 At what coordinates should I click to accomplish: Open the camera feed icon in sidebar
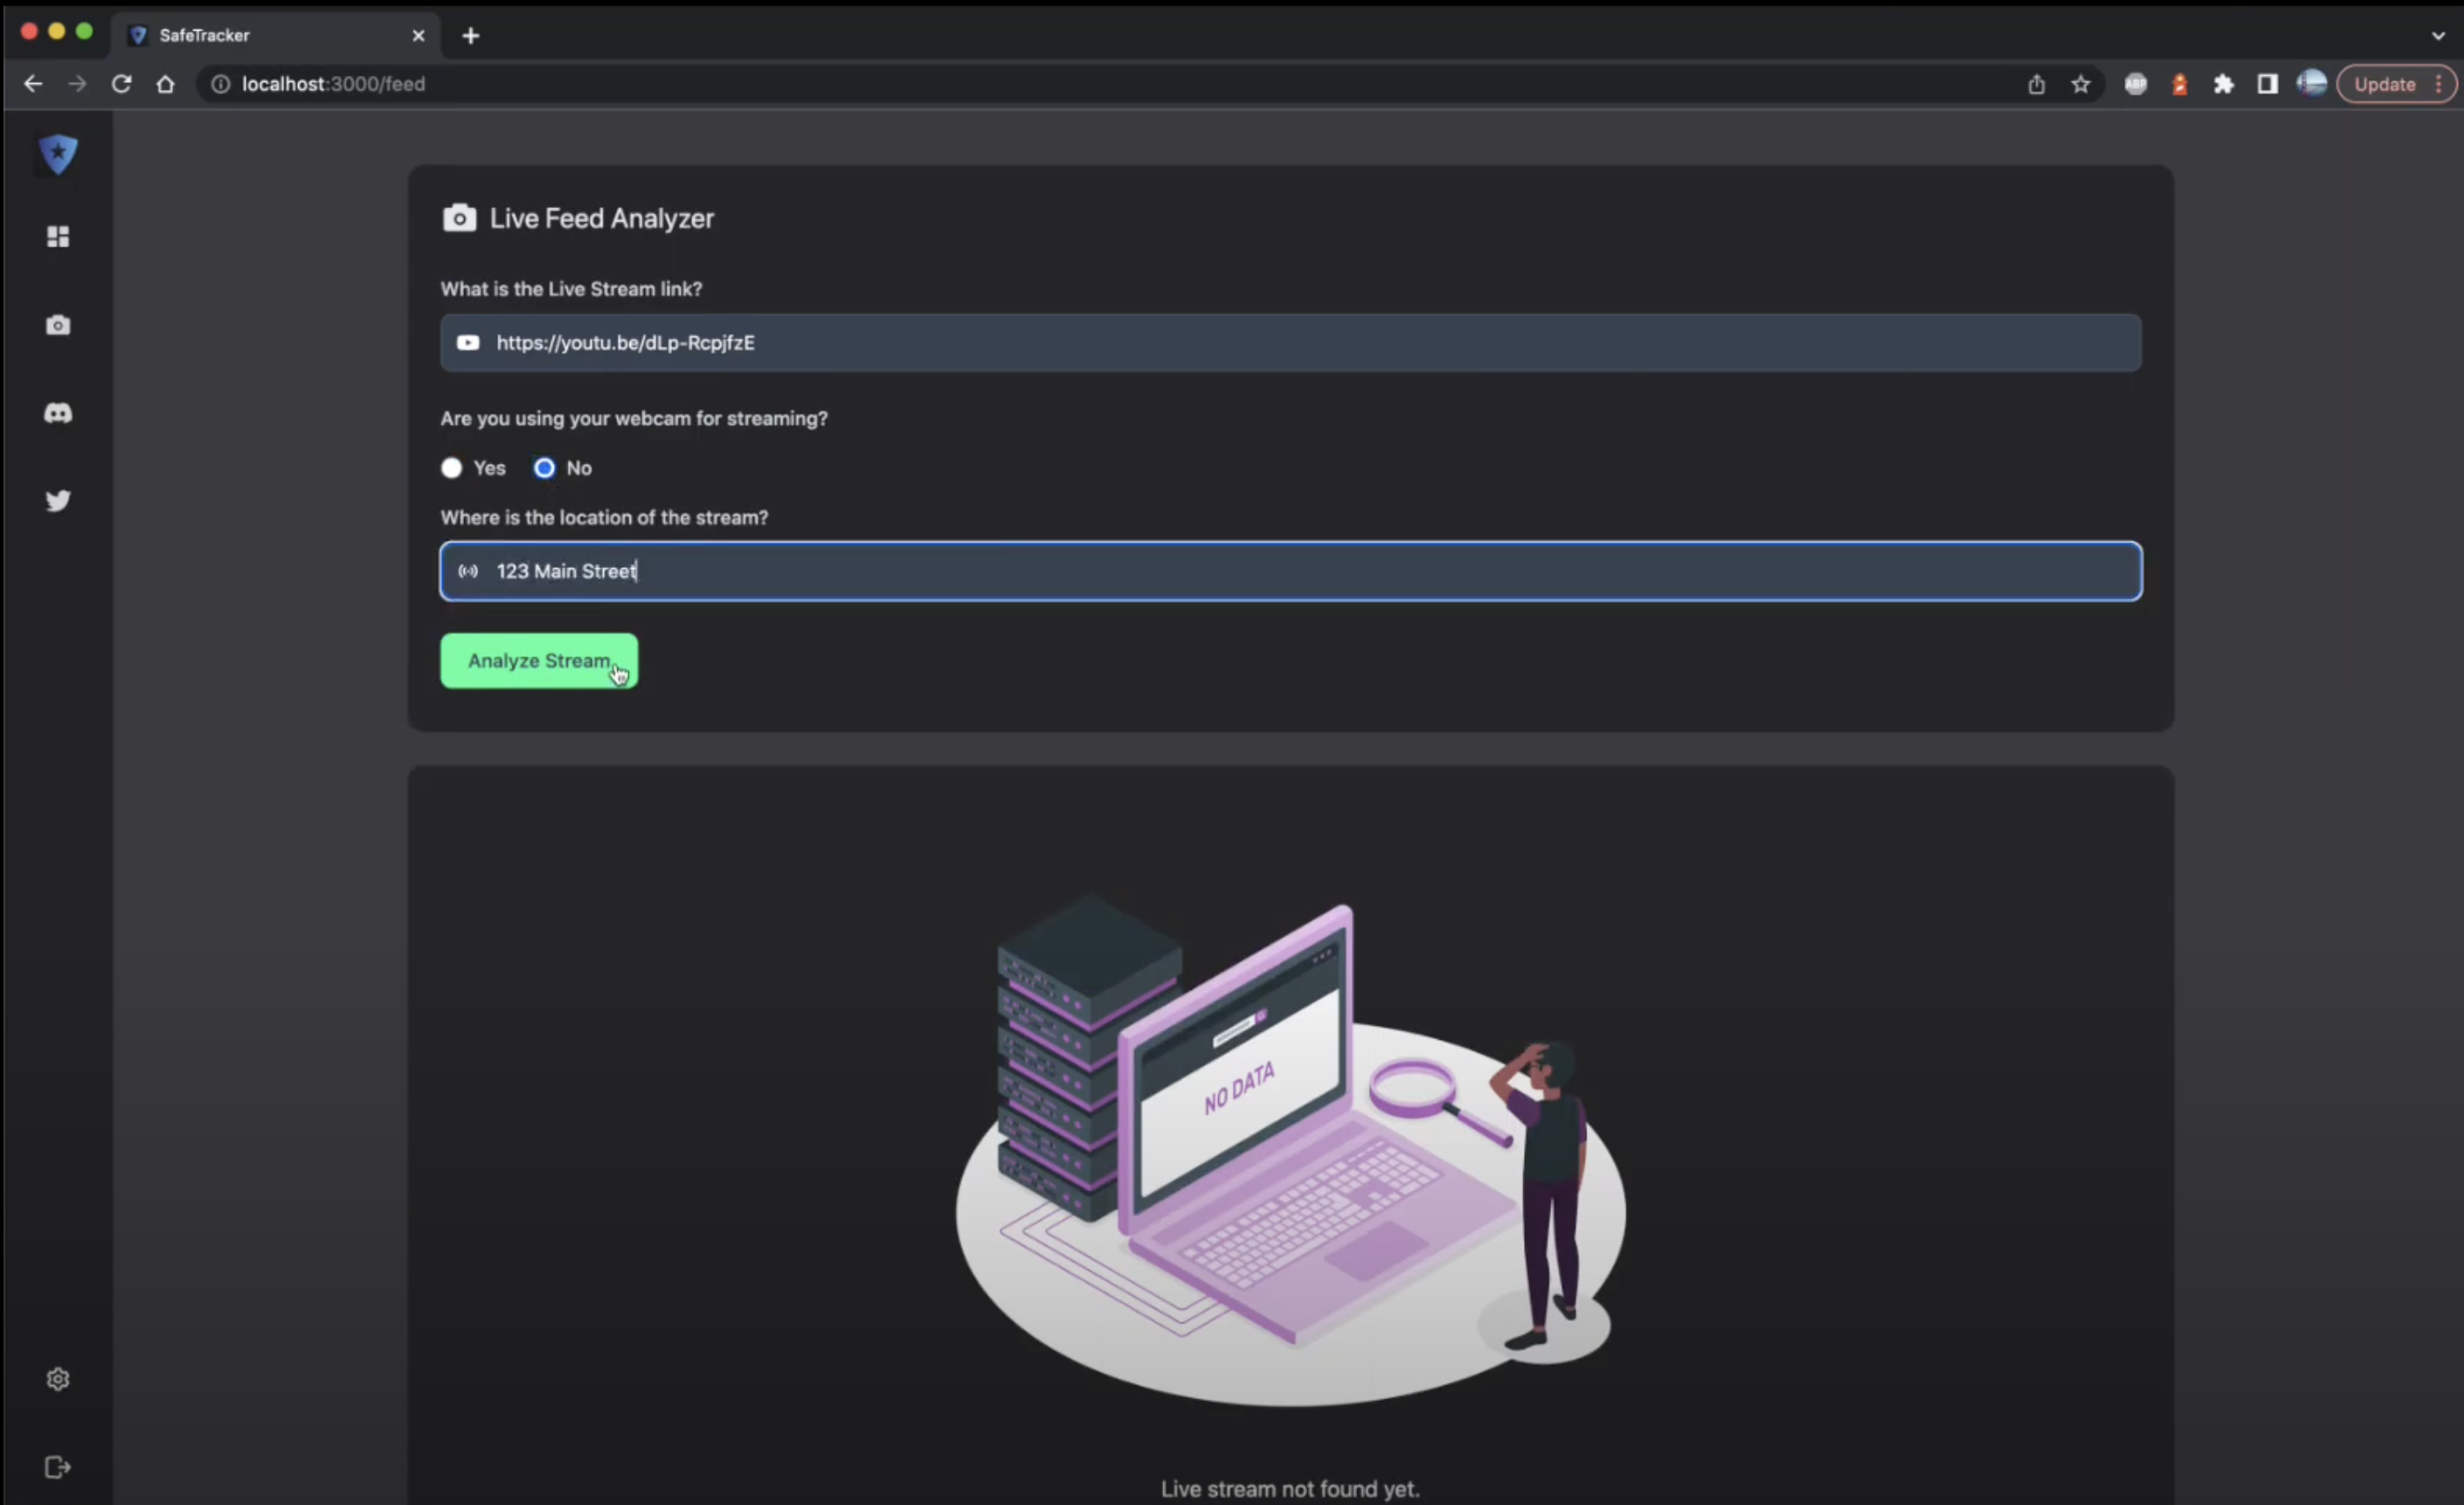[x=58, y=325]
